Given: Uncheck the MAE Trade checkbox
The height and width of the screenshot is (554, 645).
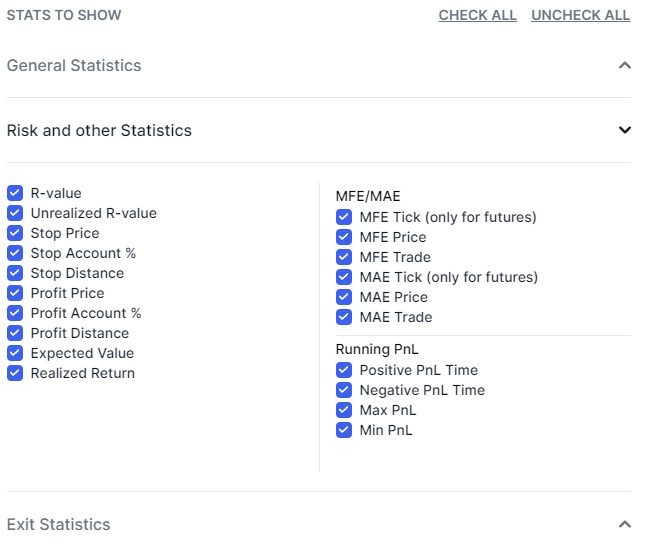Looking at the screenshot, I should 344,317.
